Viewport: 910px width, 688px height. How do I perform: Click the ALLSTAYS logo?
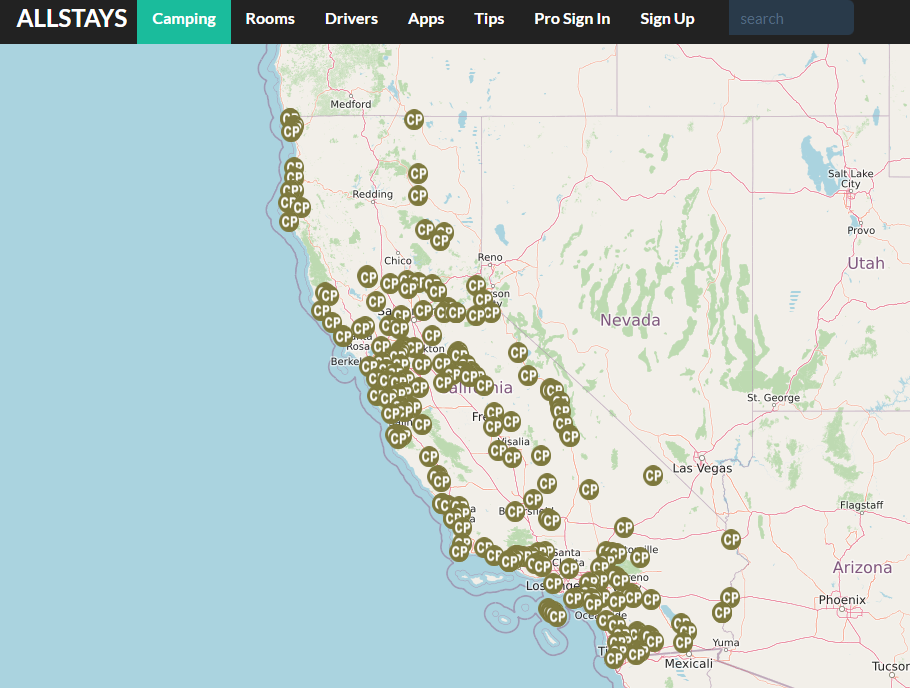(72, 19)
